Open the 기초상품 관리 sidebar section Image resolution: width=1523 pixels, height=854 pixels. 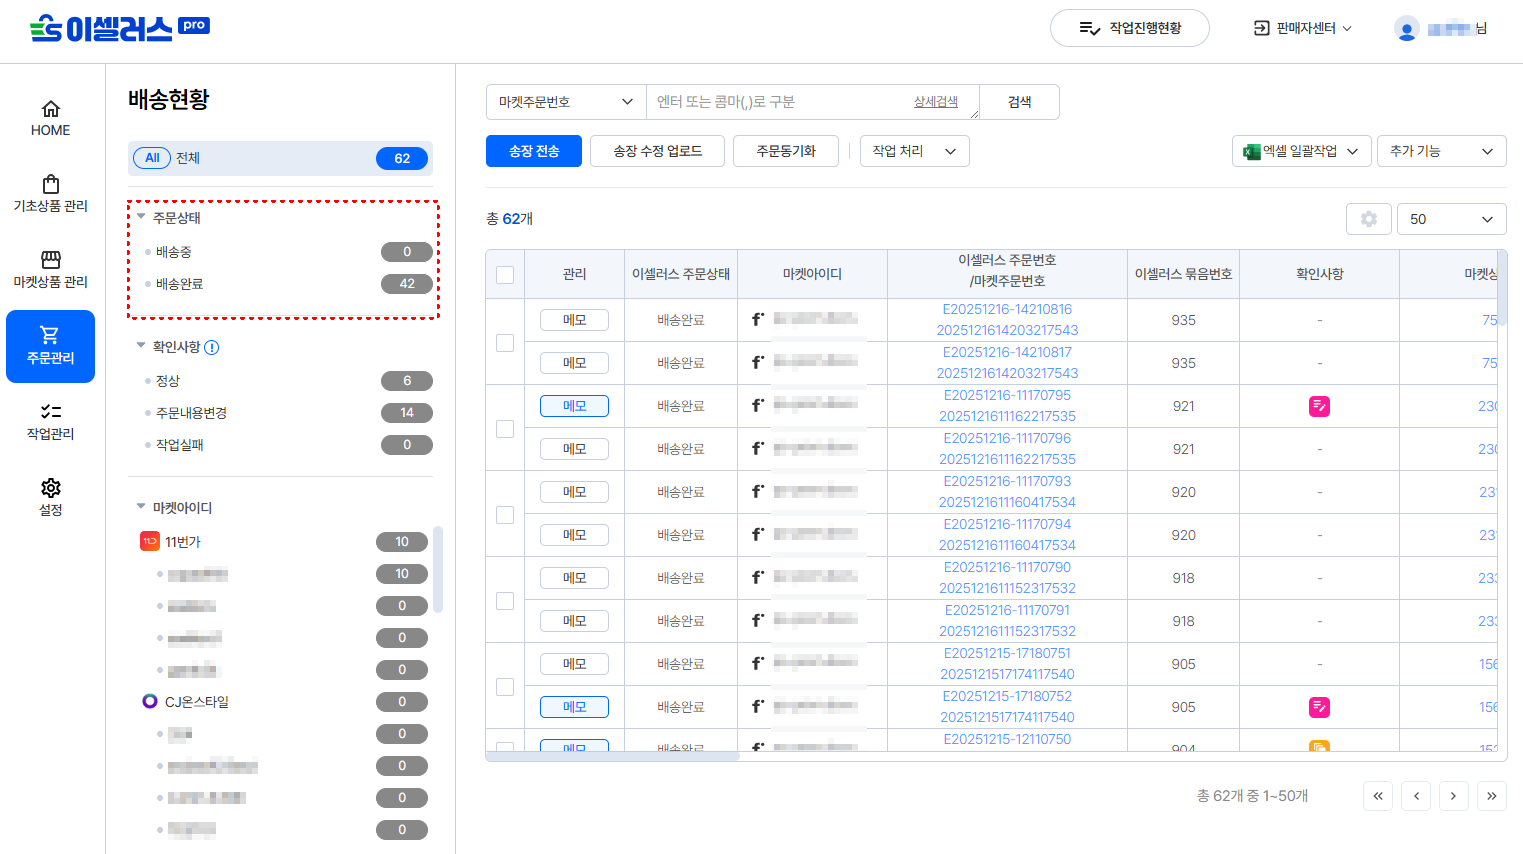[50, 194]
